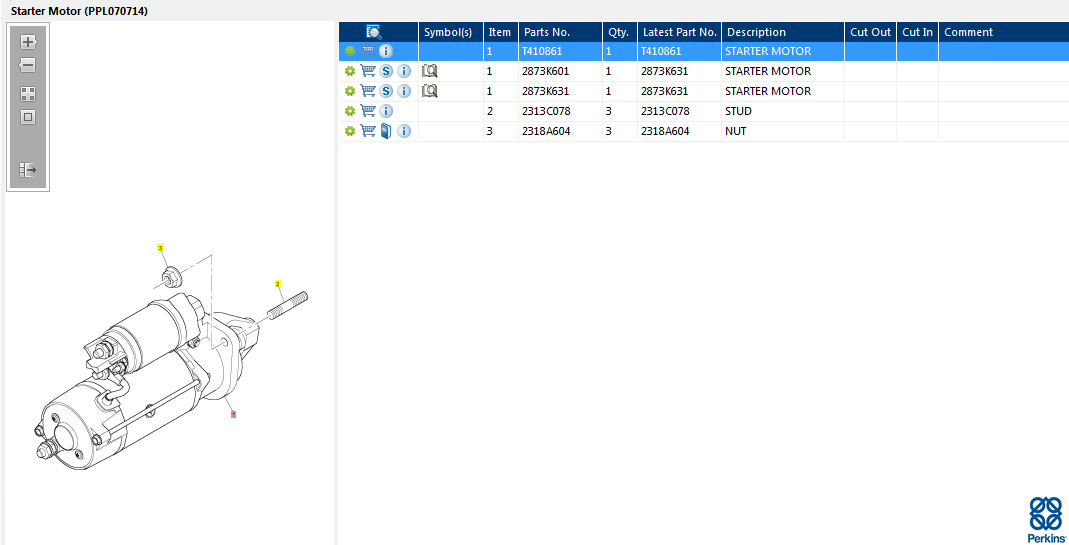Viewport: 1069px width, 545px height.
Task: Add NUT 2318A604 to cart
Action: pyautogui.click(x=368, y=131)
